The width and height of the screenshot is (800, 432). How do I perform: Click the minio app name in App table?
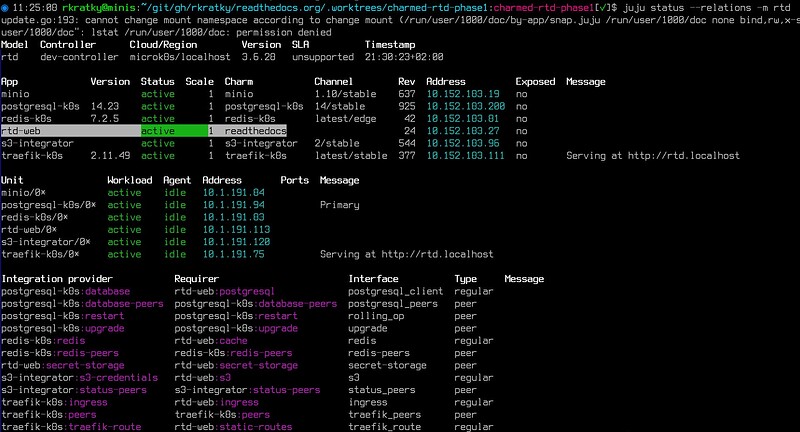pos(15,94)
